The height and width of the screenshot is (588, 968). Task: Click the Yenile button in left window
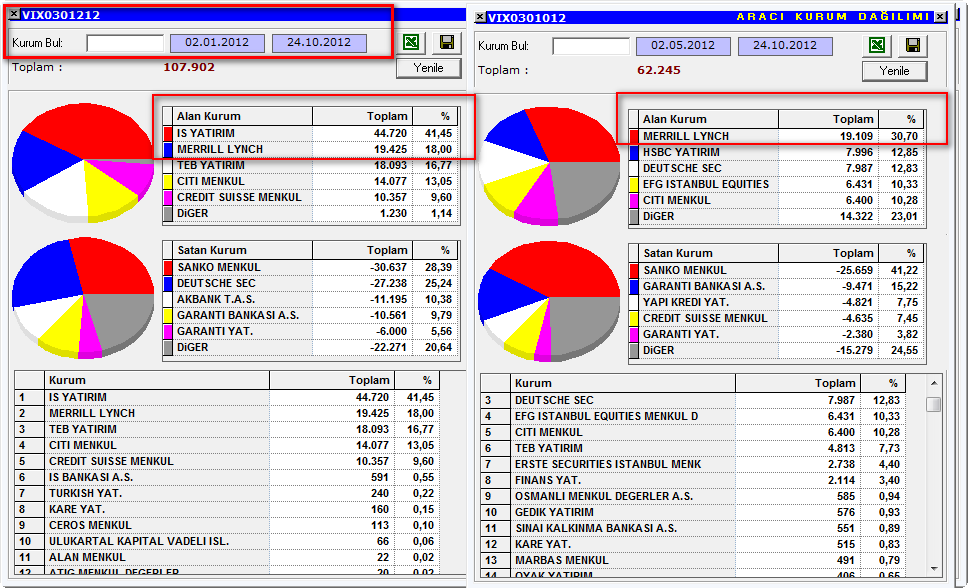pos(428,68)
